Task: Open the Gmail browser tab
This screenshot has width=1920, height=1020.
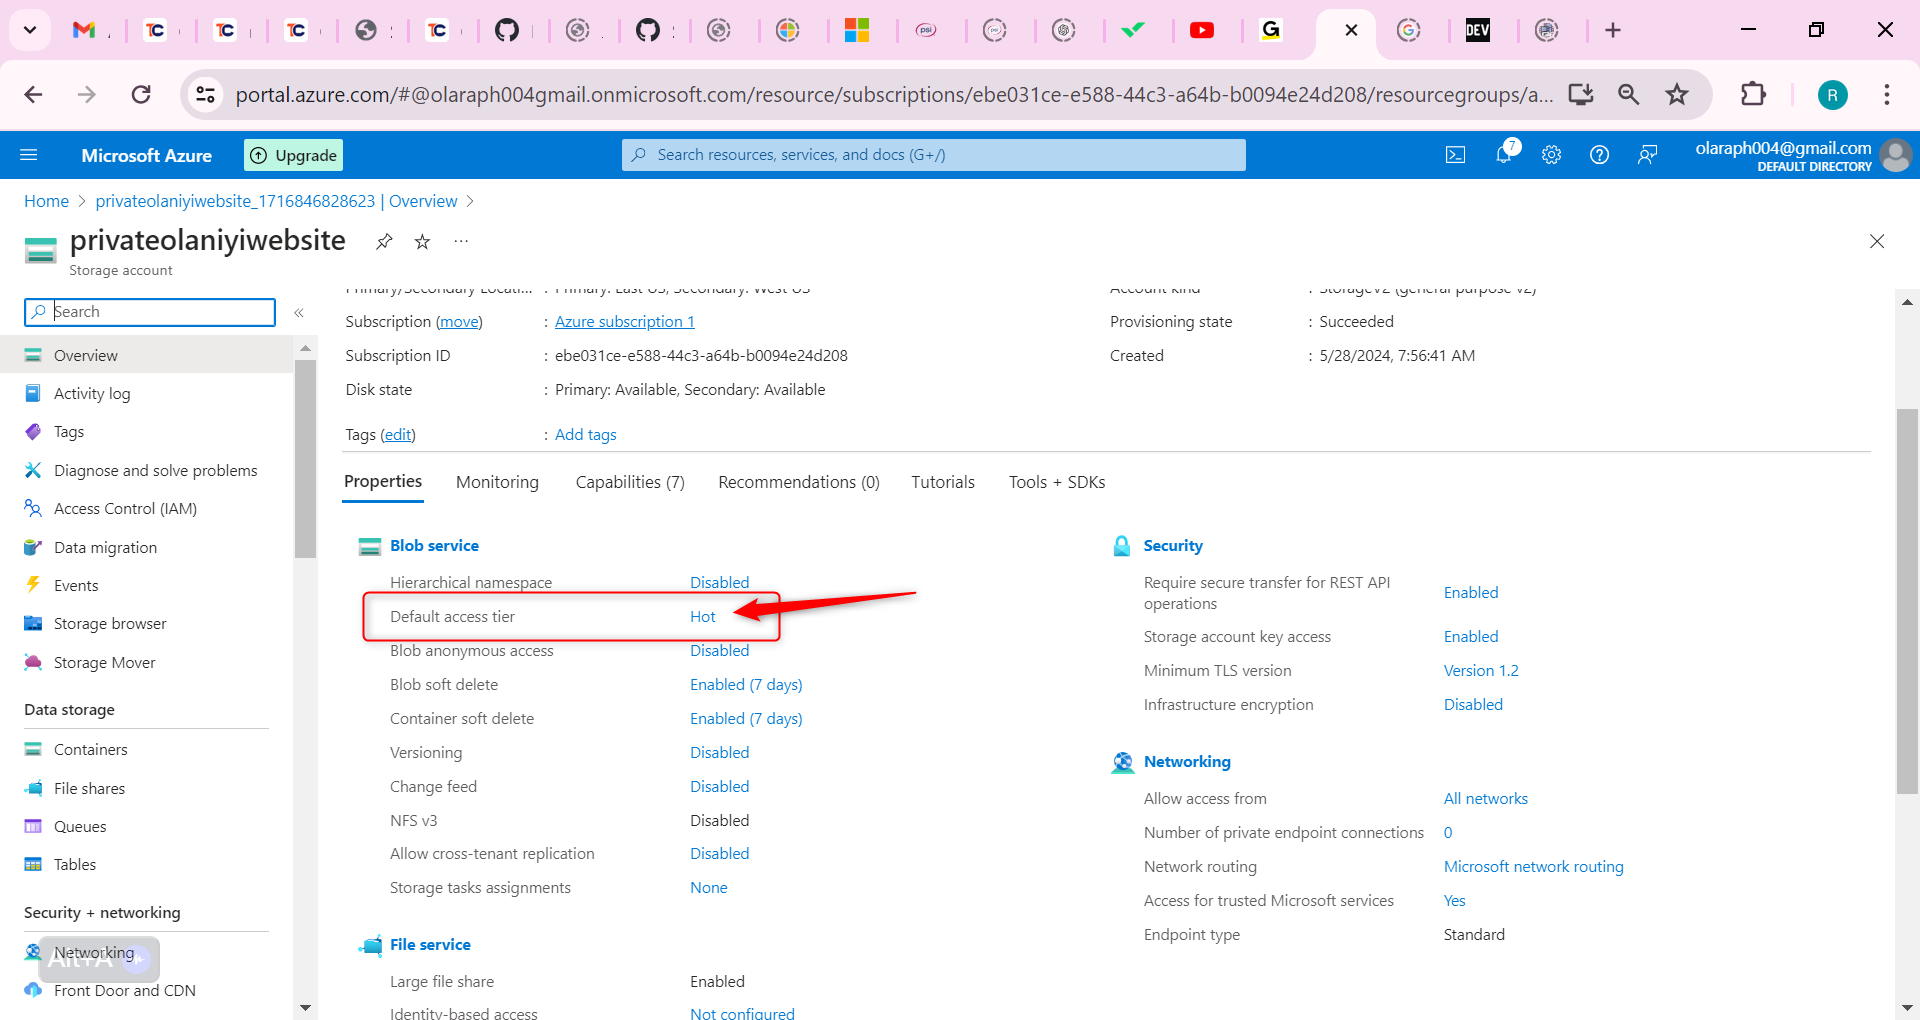Action: 84,30
